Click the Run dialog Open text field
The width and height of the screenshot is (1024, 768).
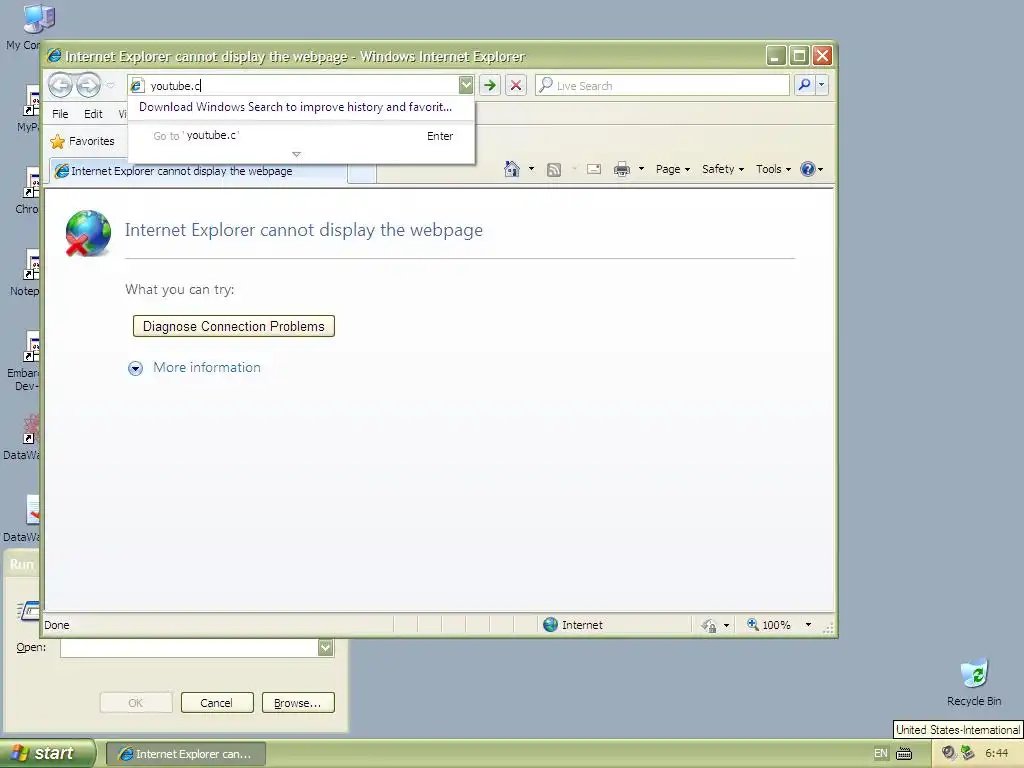pos(189,647)
